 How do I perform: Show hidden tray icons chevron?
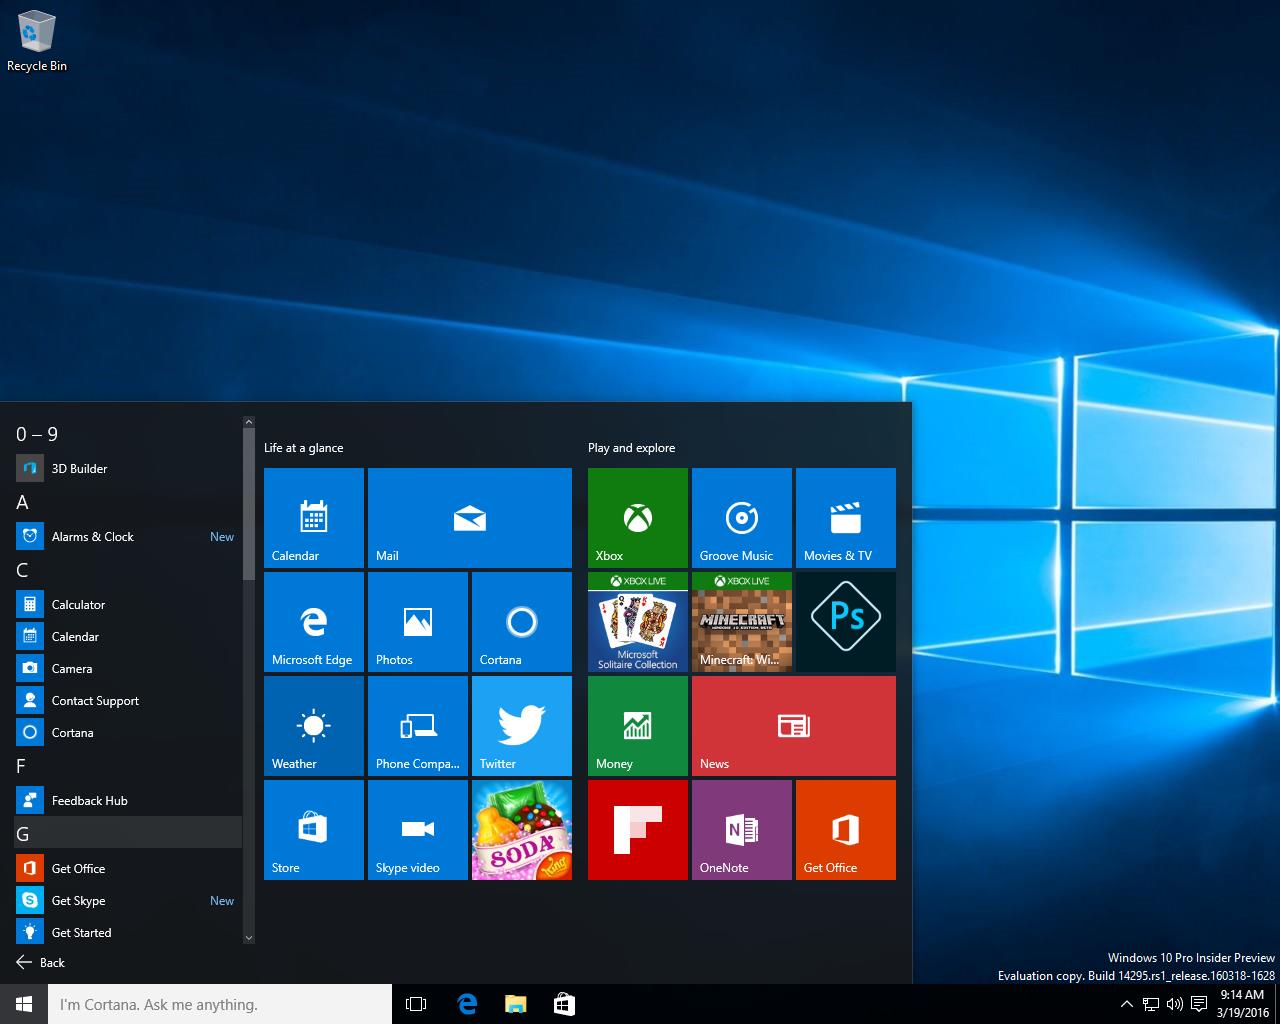1127,1004
